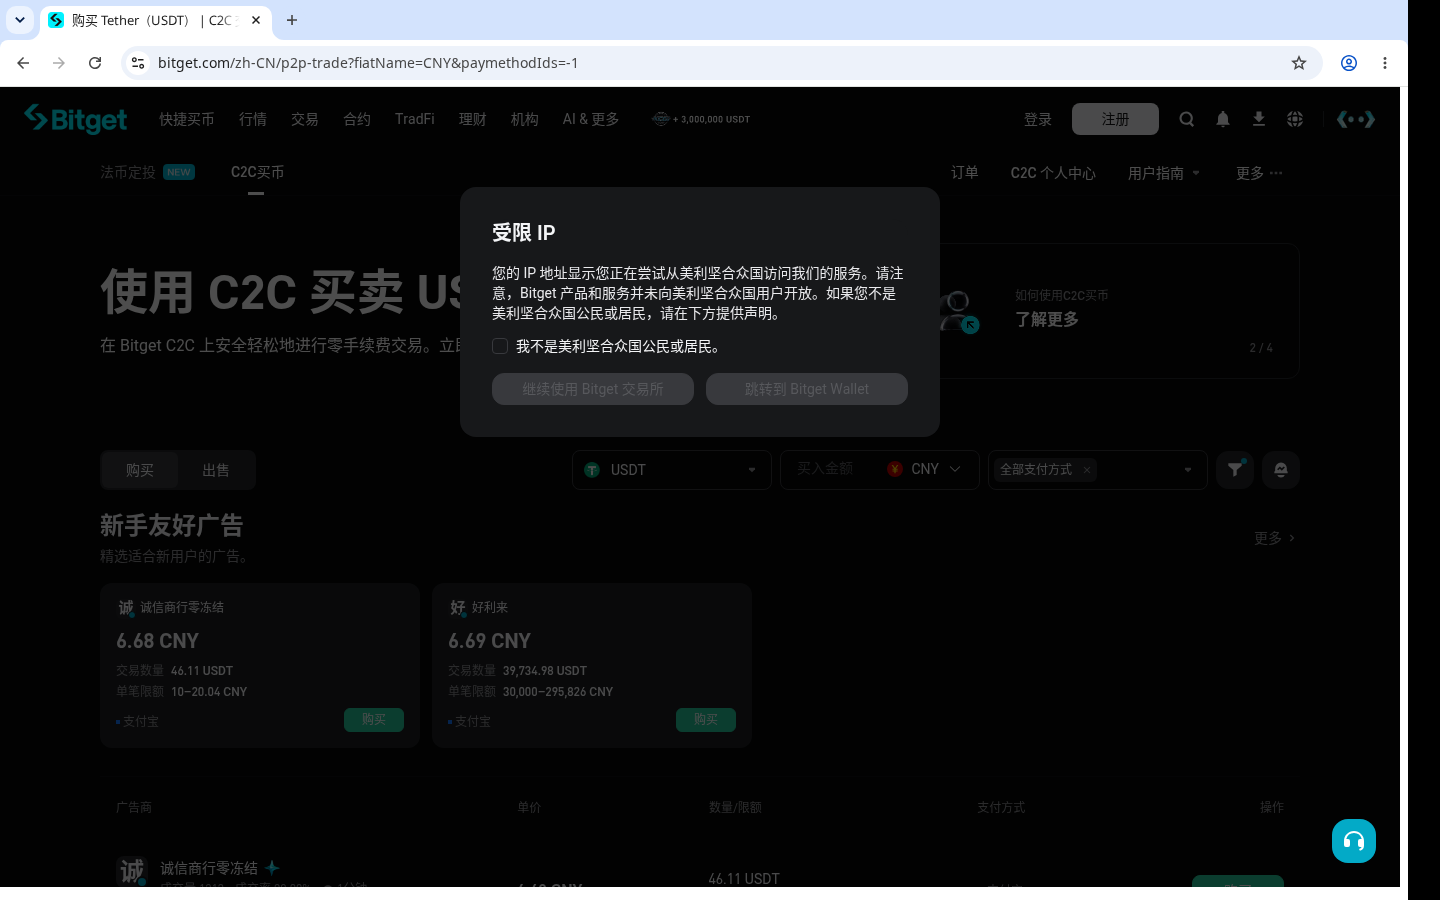Viewport: 1440px width, 900px height.
Task: Expand the payment methods dropdown arrow
Action: pyautogui.click(x=1188, y=470)
